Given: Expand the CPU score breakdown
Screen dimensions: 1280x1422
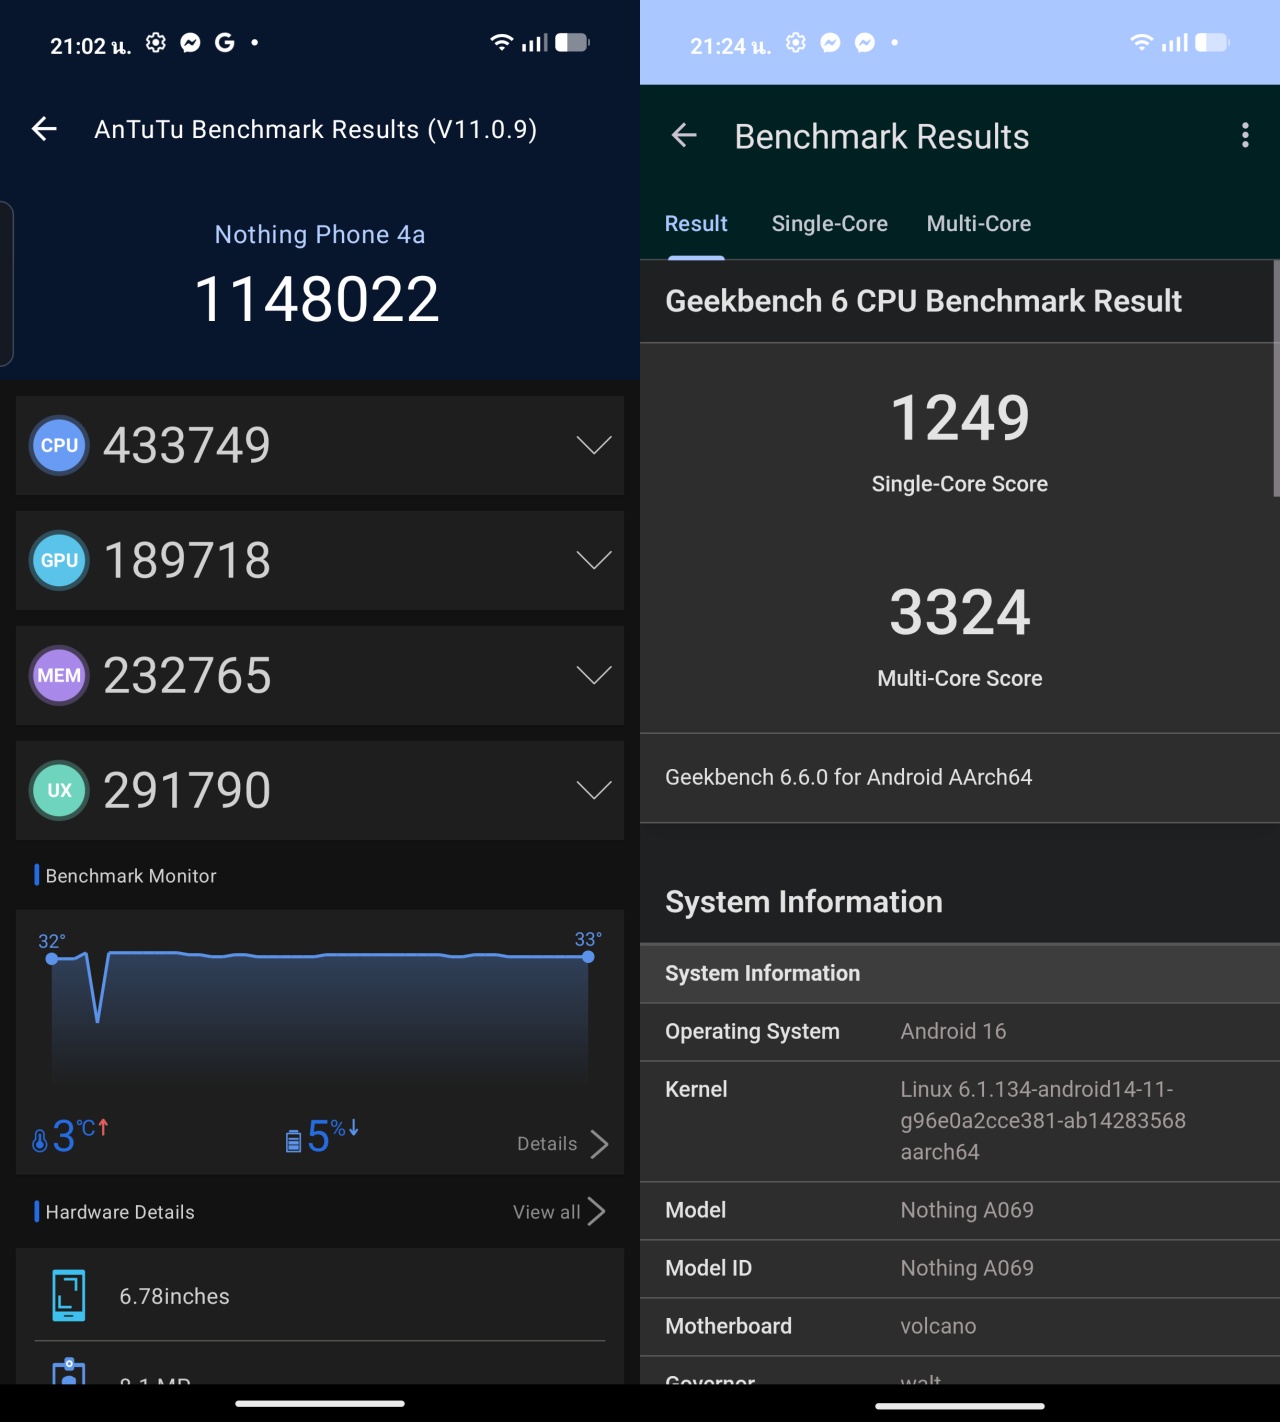Looking at the screenshot, I should tap(592, 445).
